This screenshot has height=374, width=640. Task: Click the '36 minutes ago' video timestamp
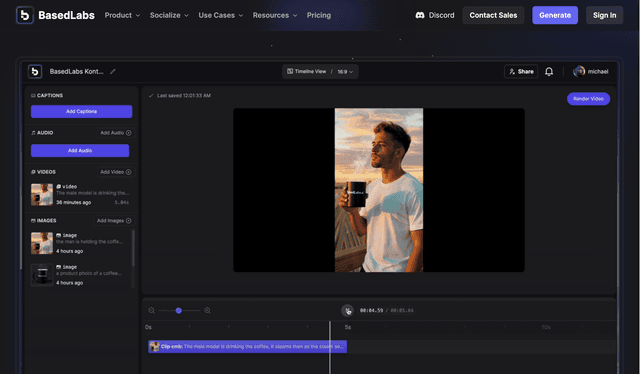pyautogui.click(x=73, y=203)
